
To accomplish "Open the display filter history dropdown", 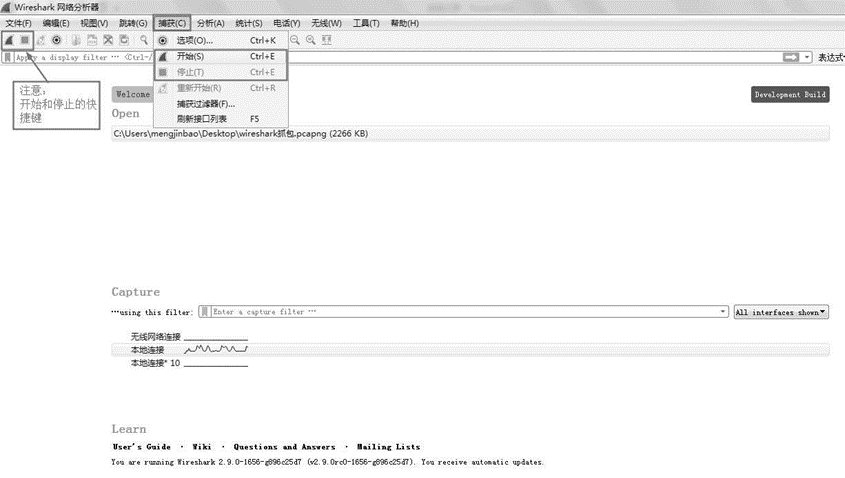I will pos(807,57).
